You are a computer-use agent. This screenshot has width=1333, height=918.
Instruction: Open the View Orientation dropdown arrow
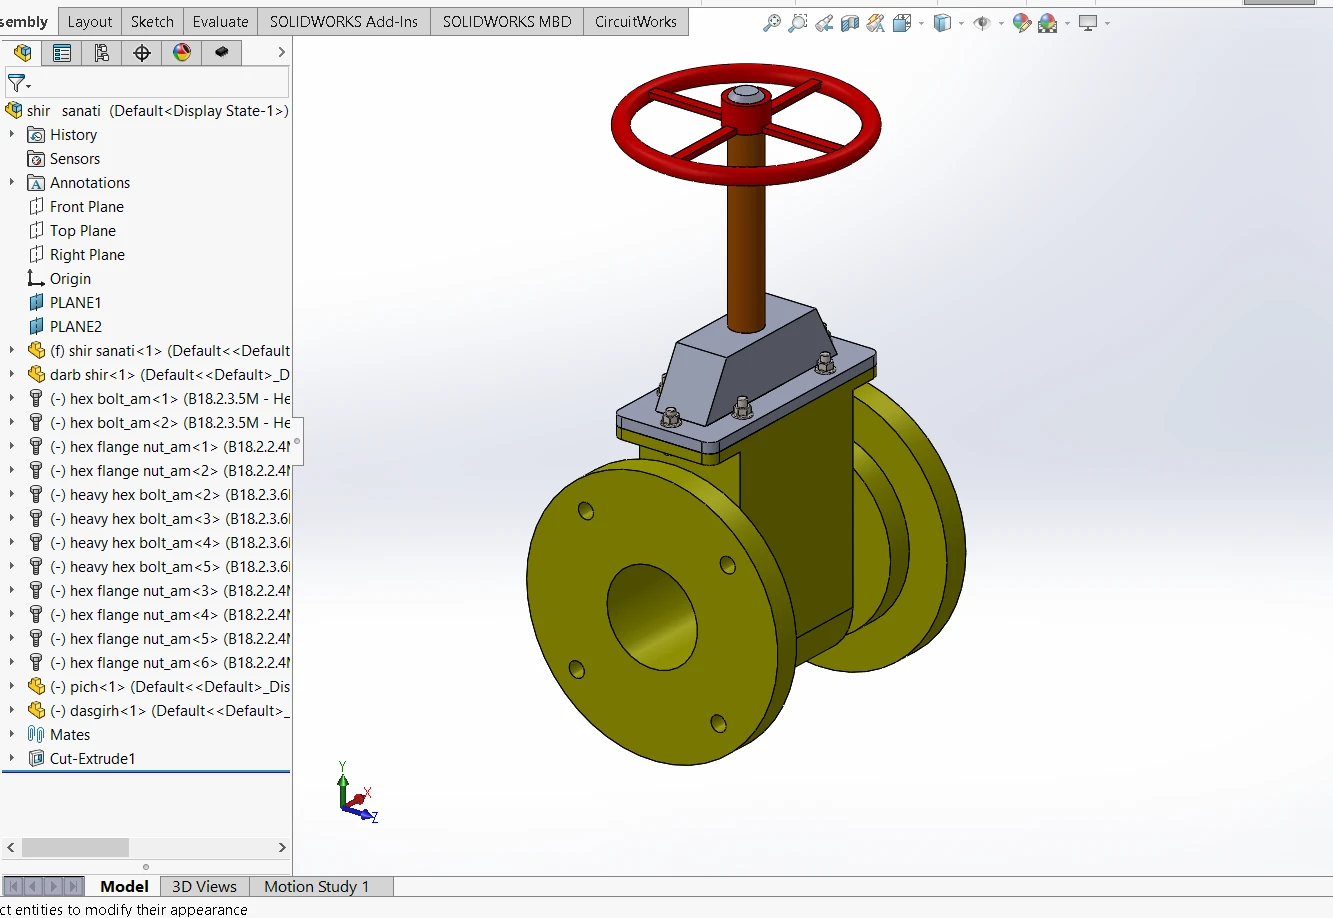(921, 23)
